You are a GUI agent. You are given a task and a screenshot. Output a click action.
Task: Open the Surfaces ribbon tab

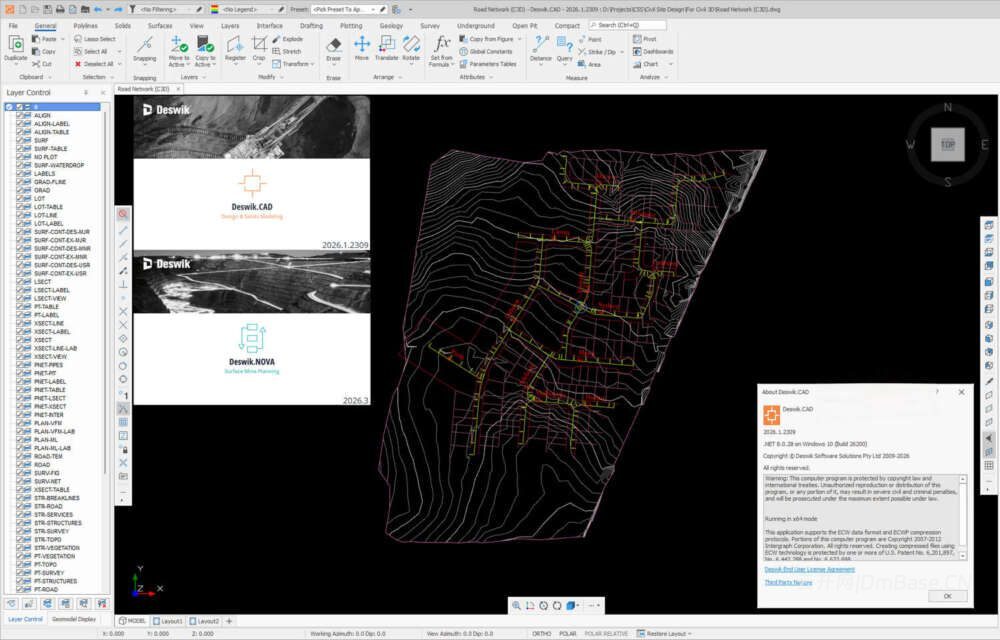[160, 25]
